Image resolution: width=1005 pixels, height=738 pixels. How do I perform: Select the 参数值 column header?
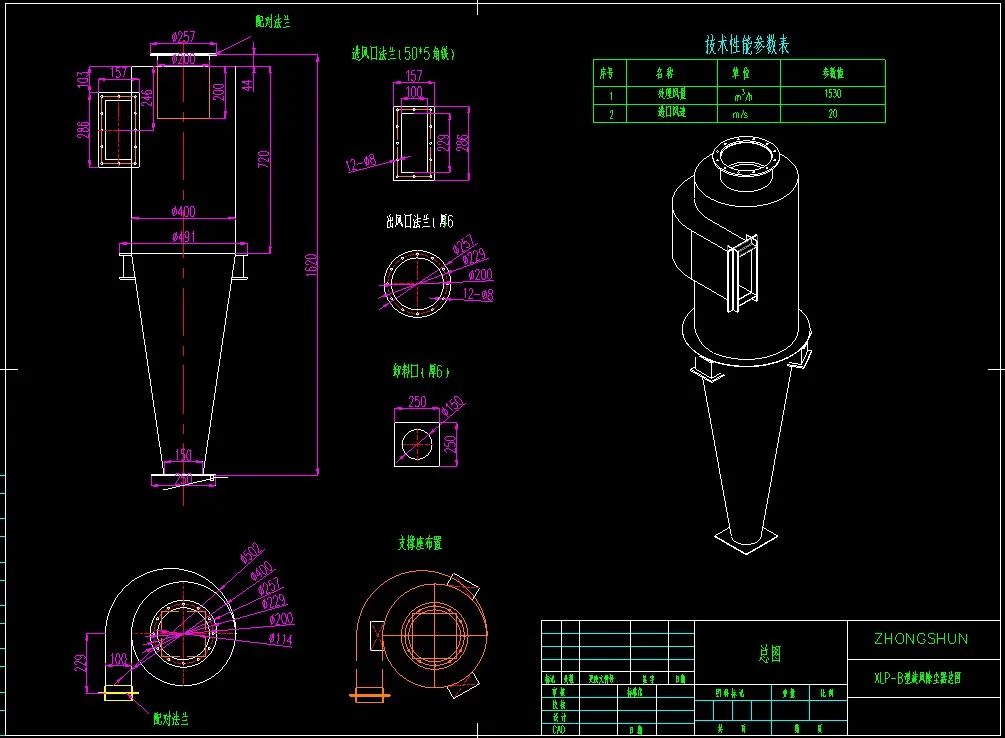(x=832, y=72)
